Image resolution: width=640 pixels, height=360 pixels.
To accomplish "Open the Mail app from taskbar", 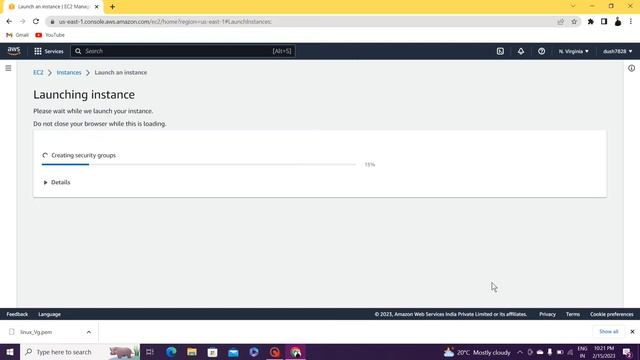I will [233, 352].
